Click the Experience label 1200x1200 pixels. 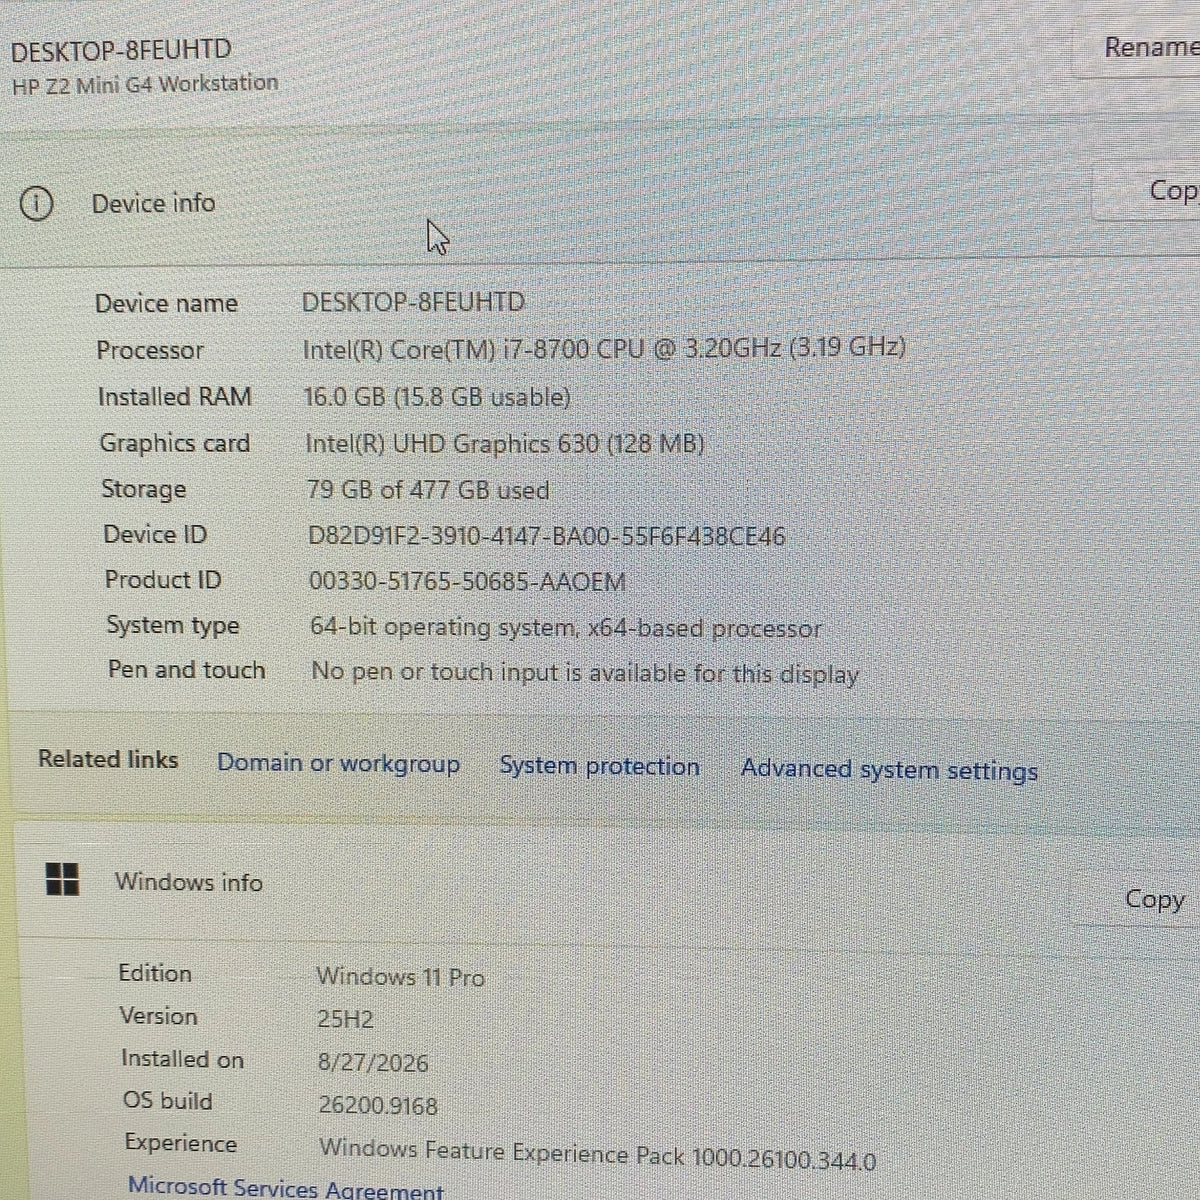[181, 1144]
